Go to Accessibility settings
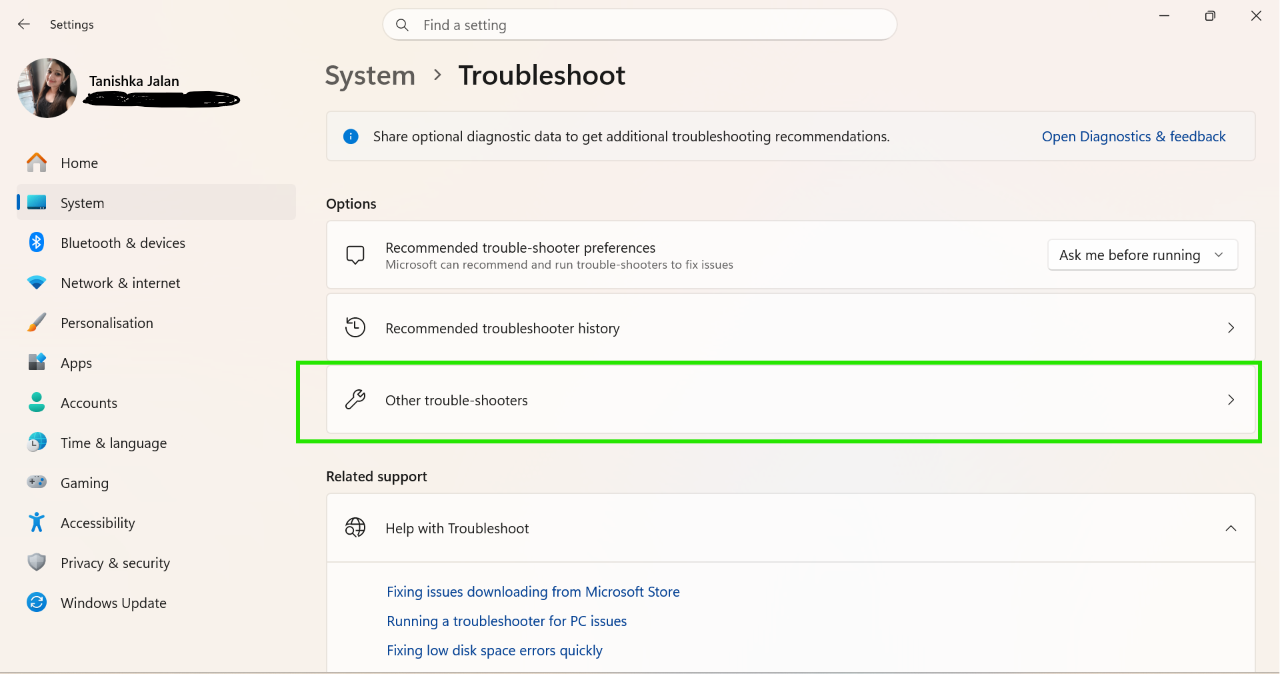 pyautogui.click(x=156, y=523)
